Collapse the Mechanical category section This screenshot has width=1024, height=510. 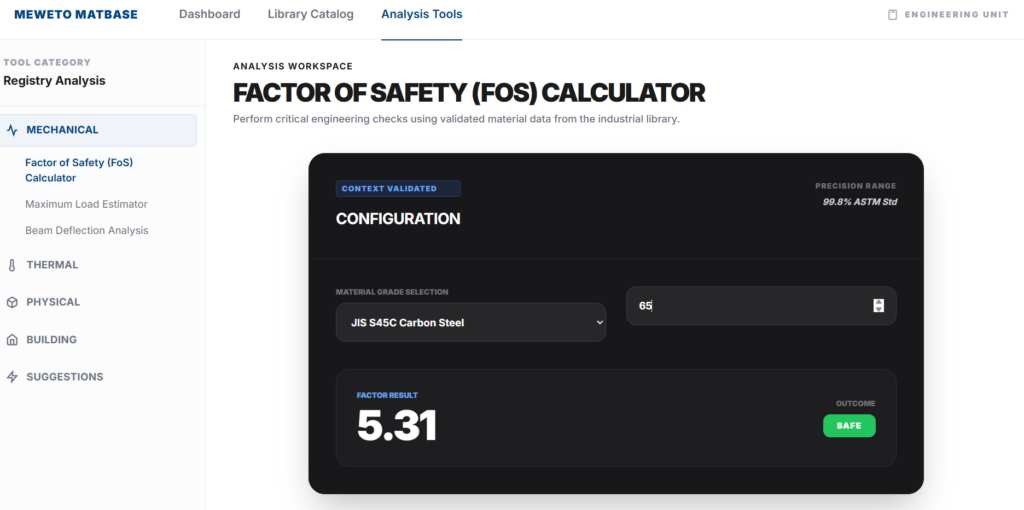(62, 130)
